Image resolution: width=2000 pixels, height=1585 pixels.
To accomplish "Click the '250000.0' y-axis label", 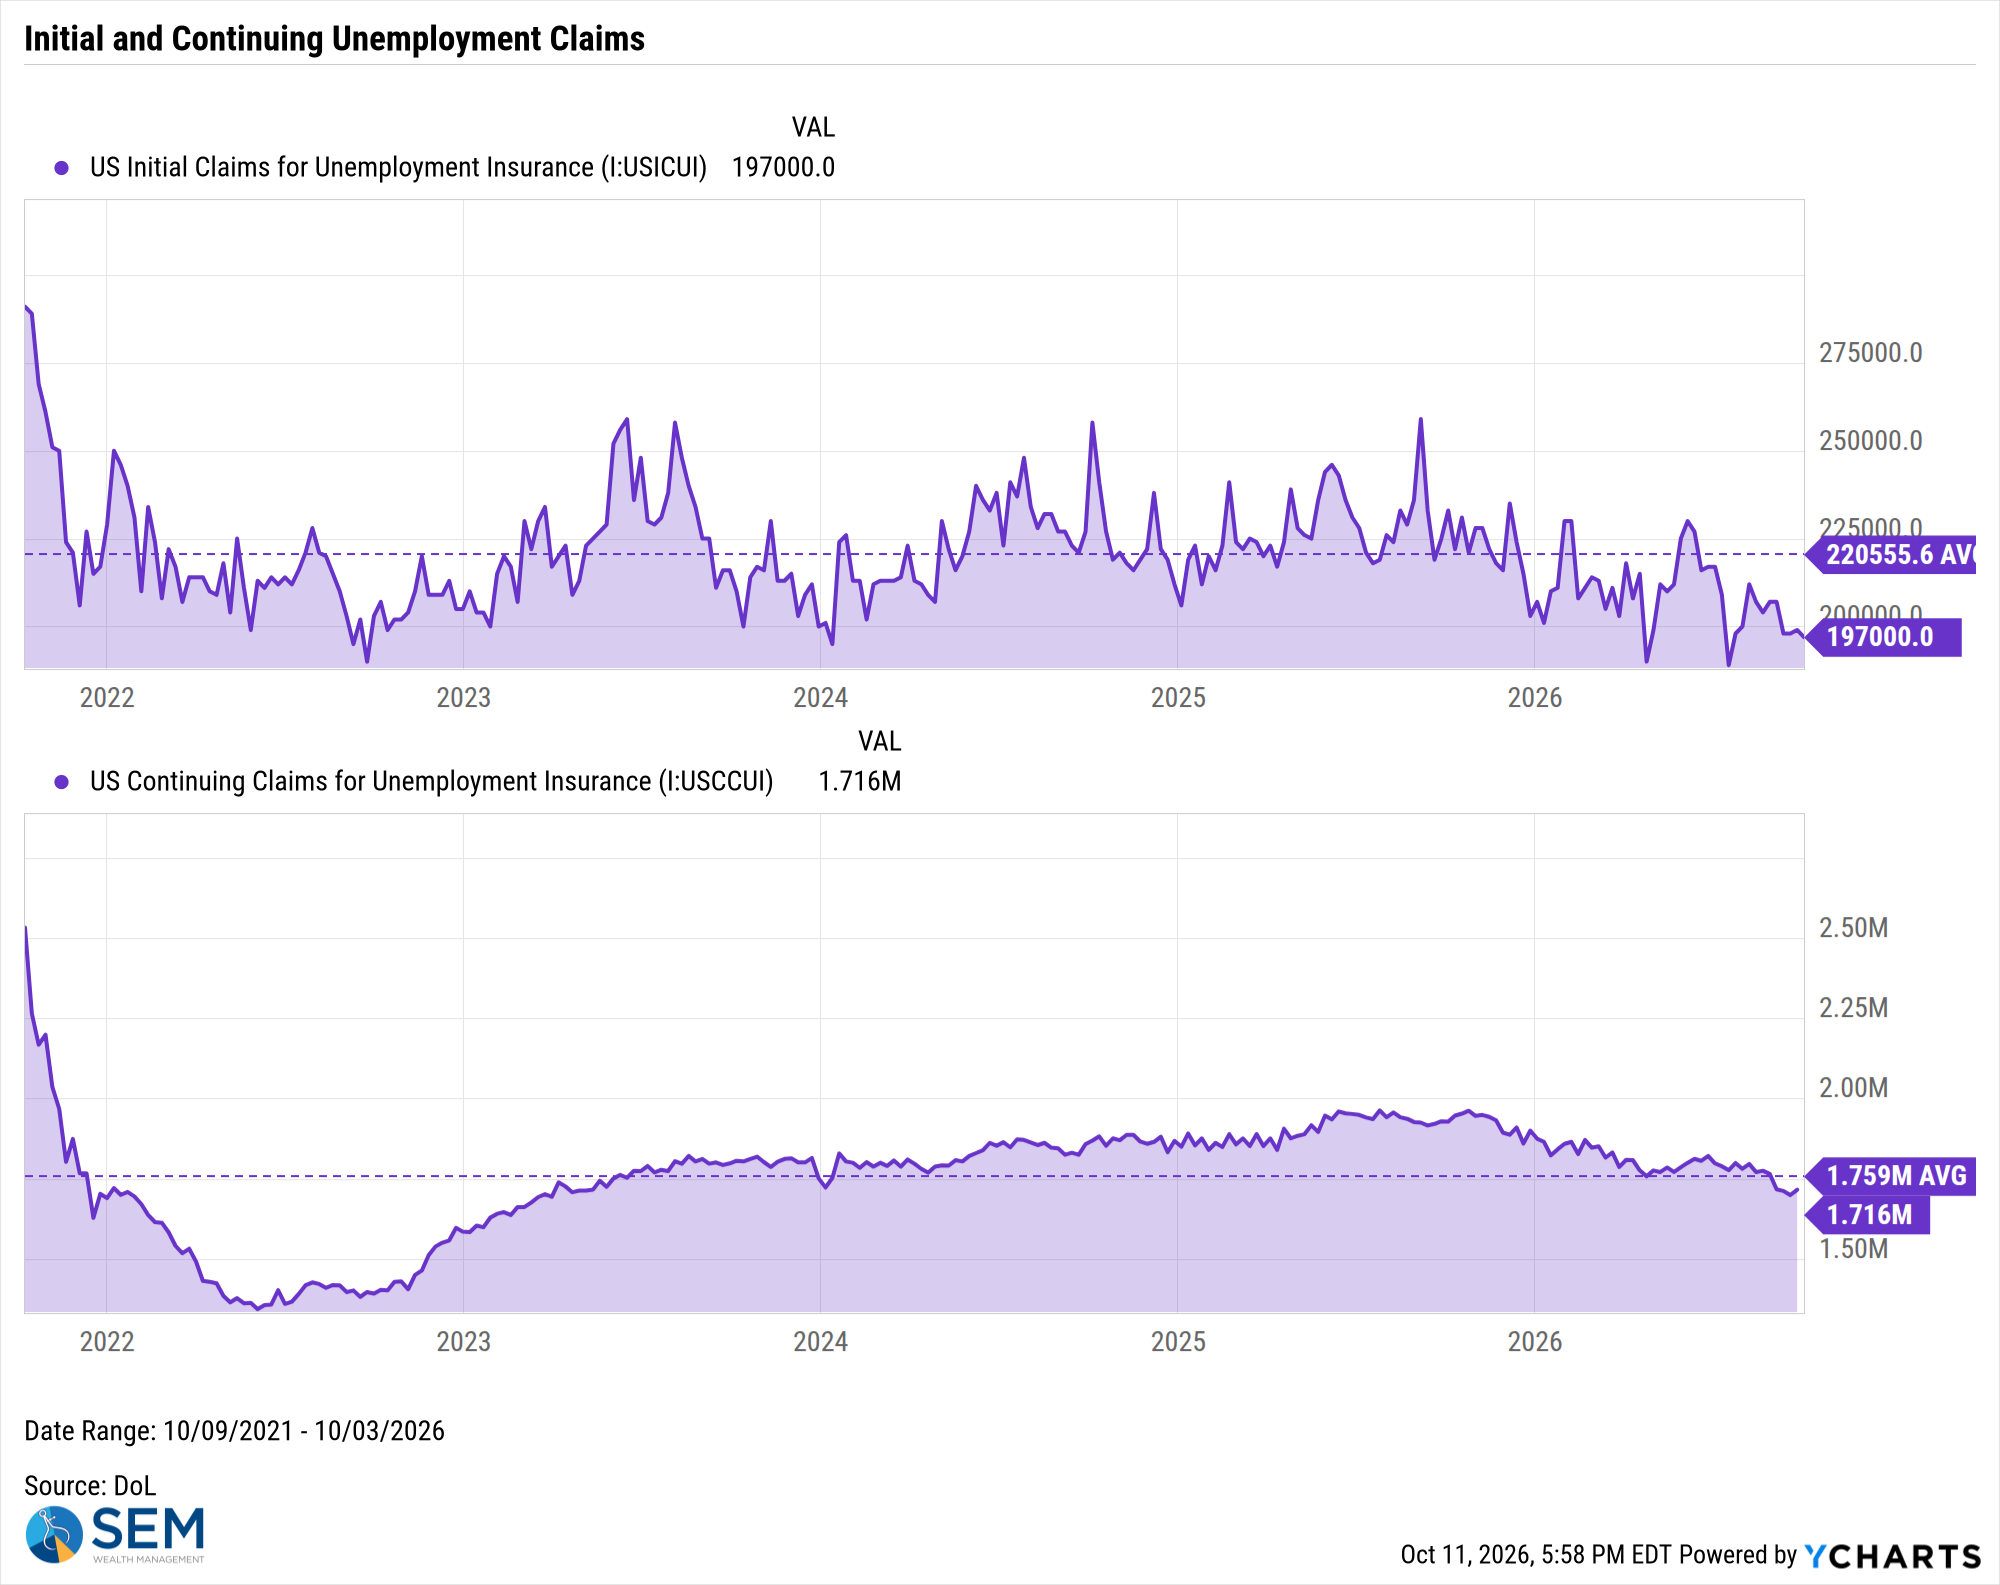I will click(x=1870, y=441).
